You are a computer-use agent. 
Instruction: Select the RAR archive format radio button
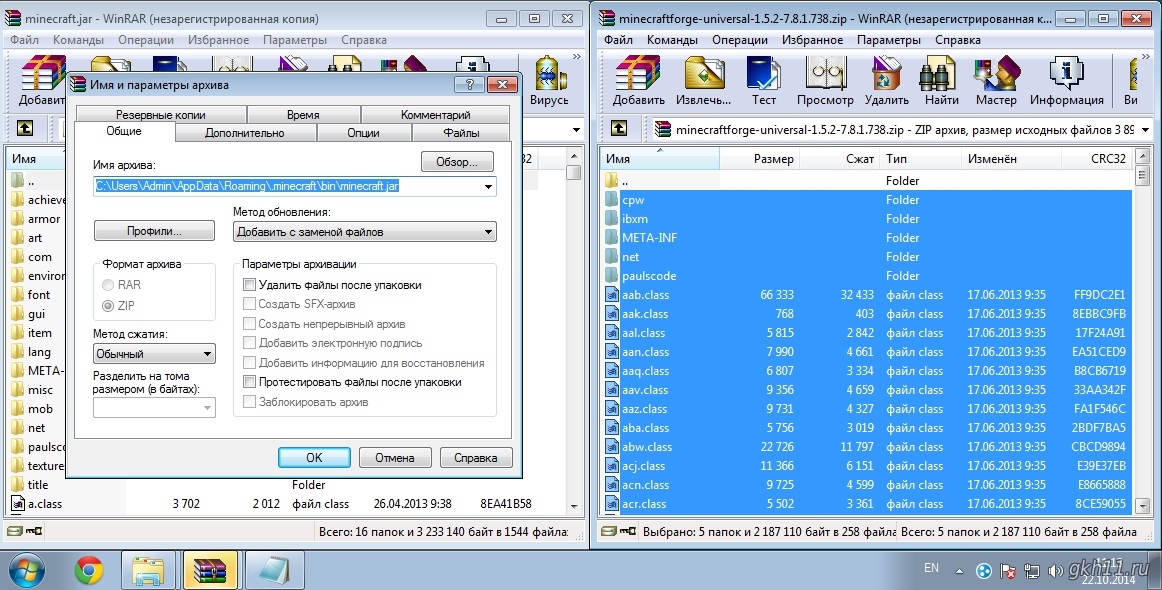[x=108, y=285]
